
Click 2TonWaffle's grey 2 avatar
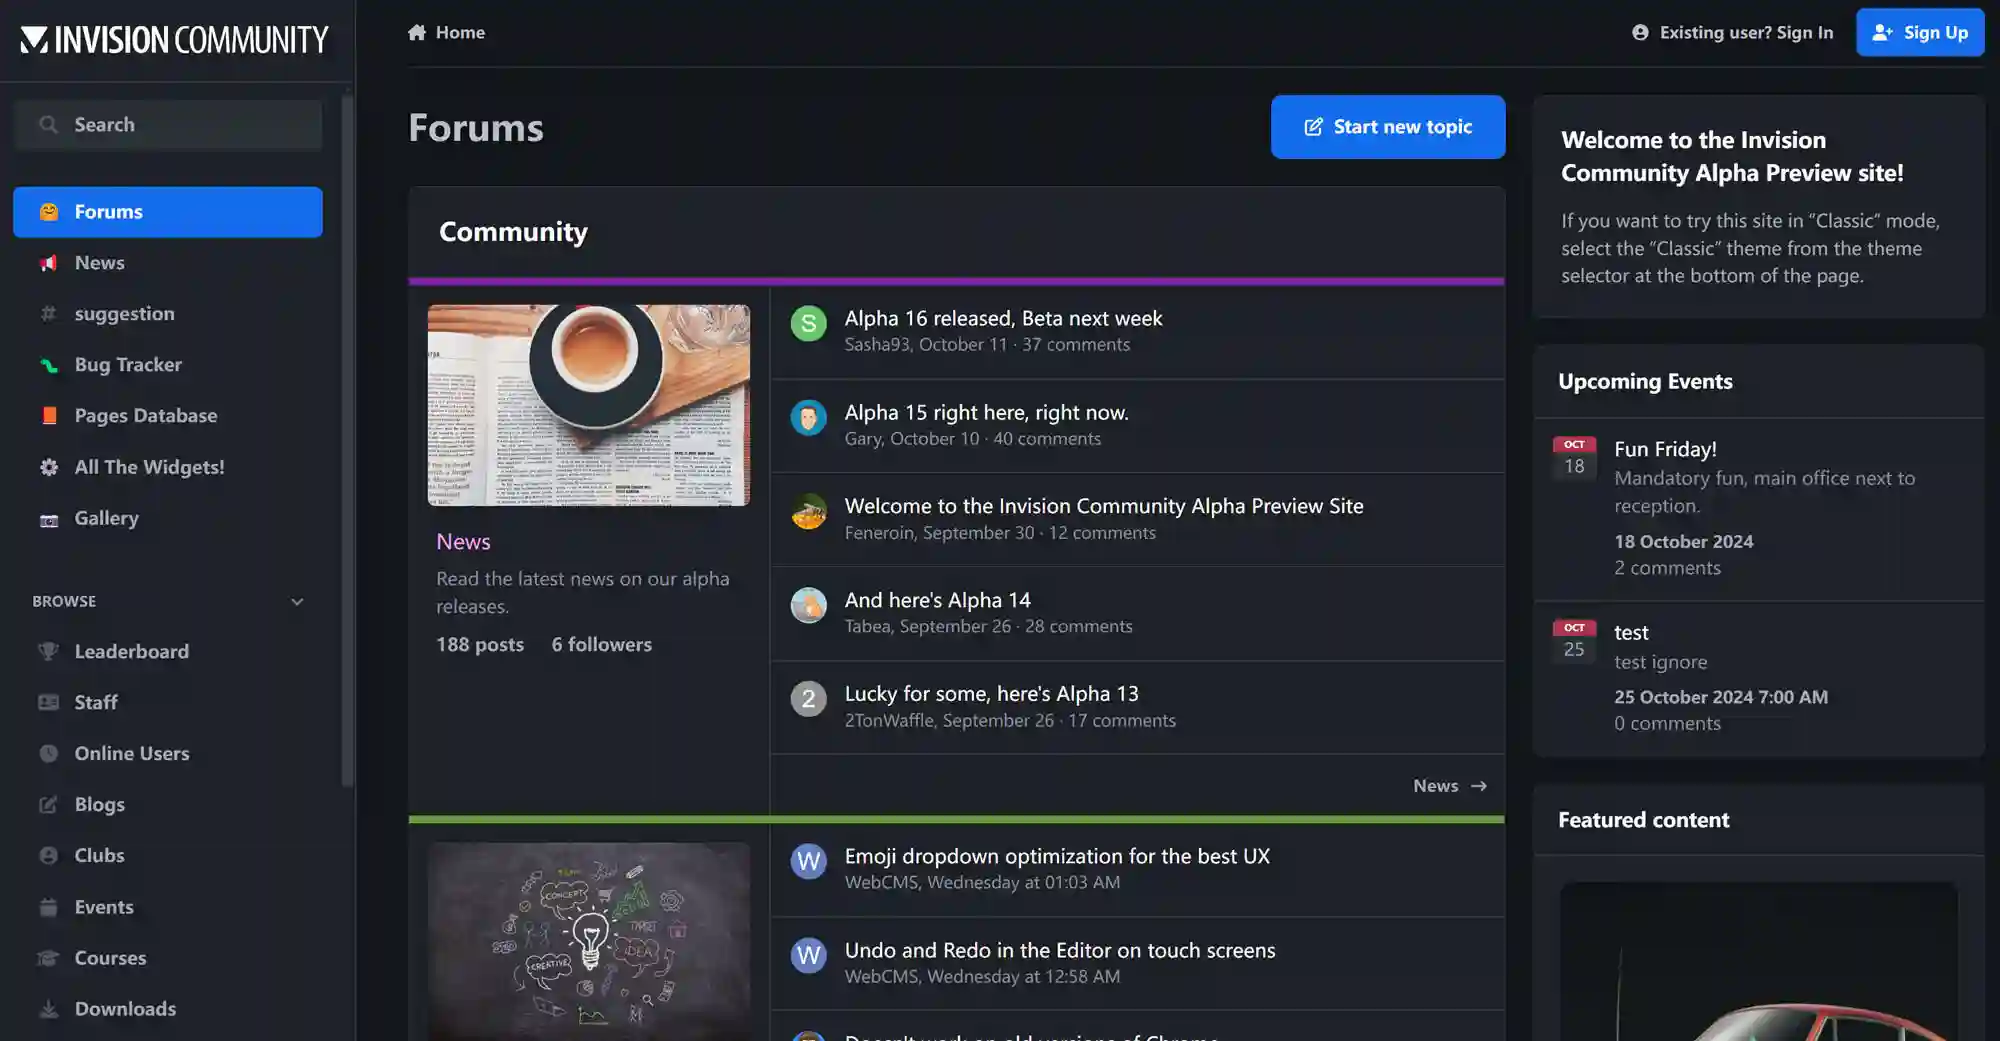[808, 698]
